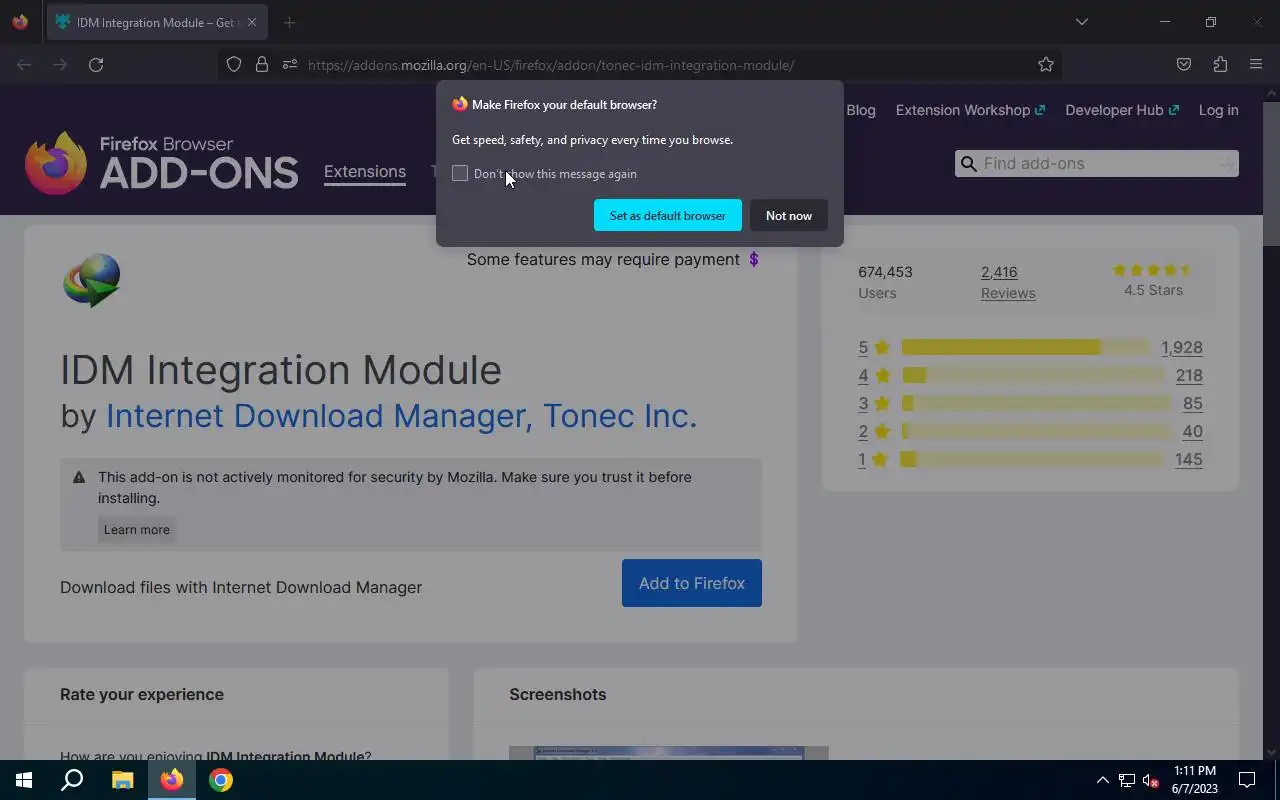Open File Explorer from taskbar

point(122,780)
